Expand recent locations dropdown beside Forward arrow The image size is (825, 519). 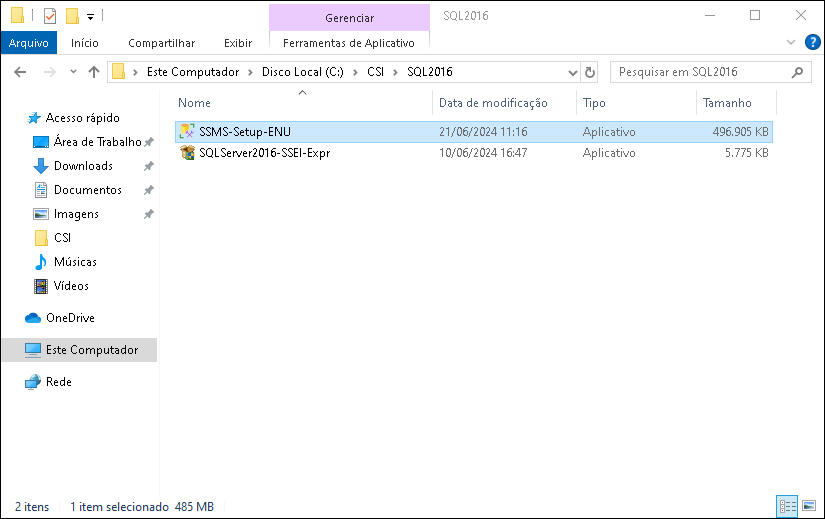click(73, 72)
